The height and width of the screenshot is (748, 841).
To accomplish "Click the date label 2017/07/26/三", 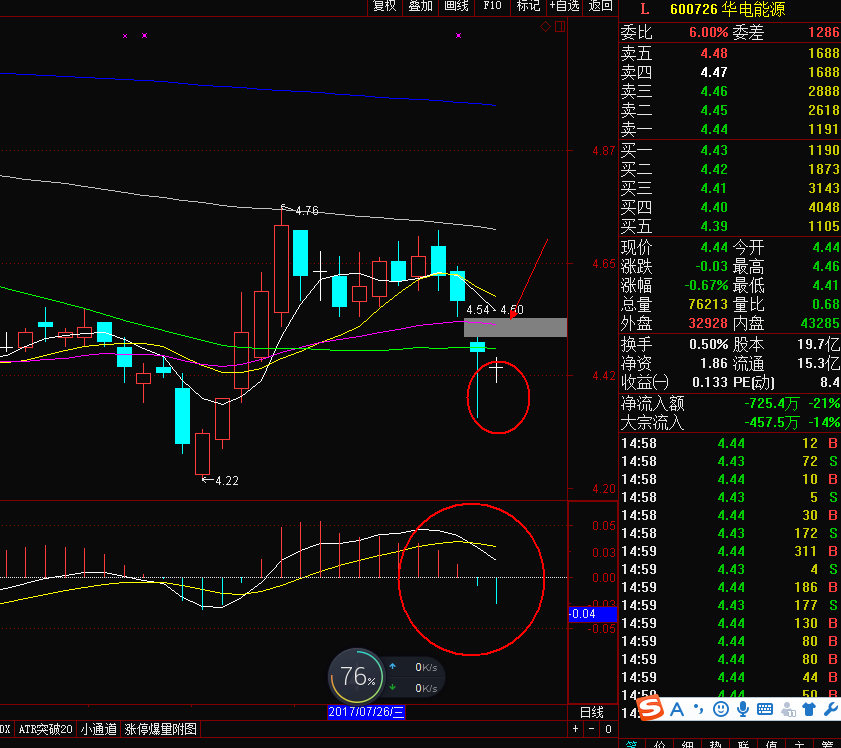I will click(366, 712).
